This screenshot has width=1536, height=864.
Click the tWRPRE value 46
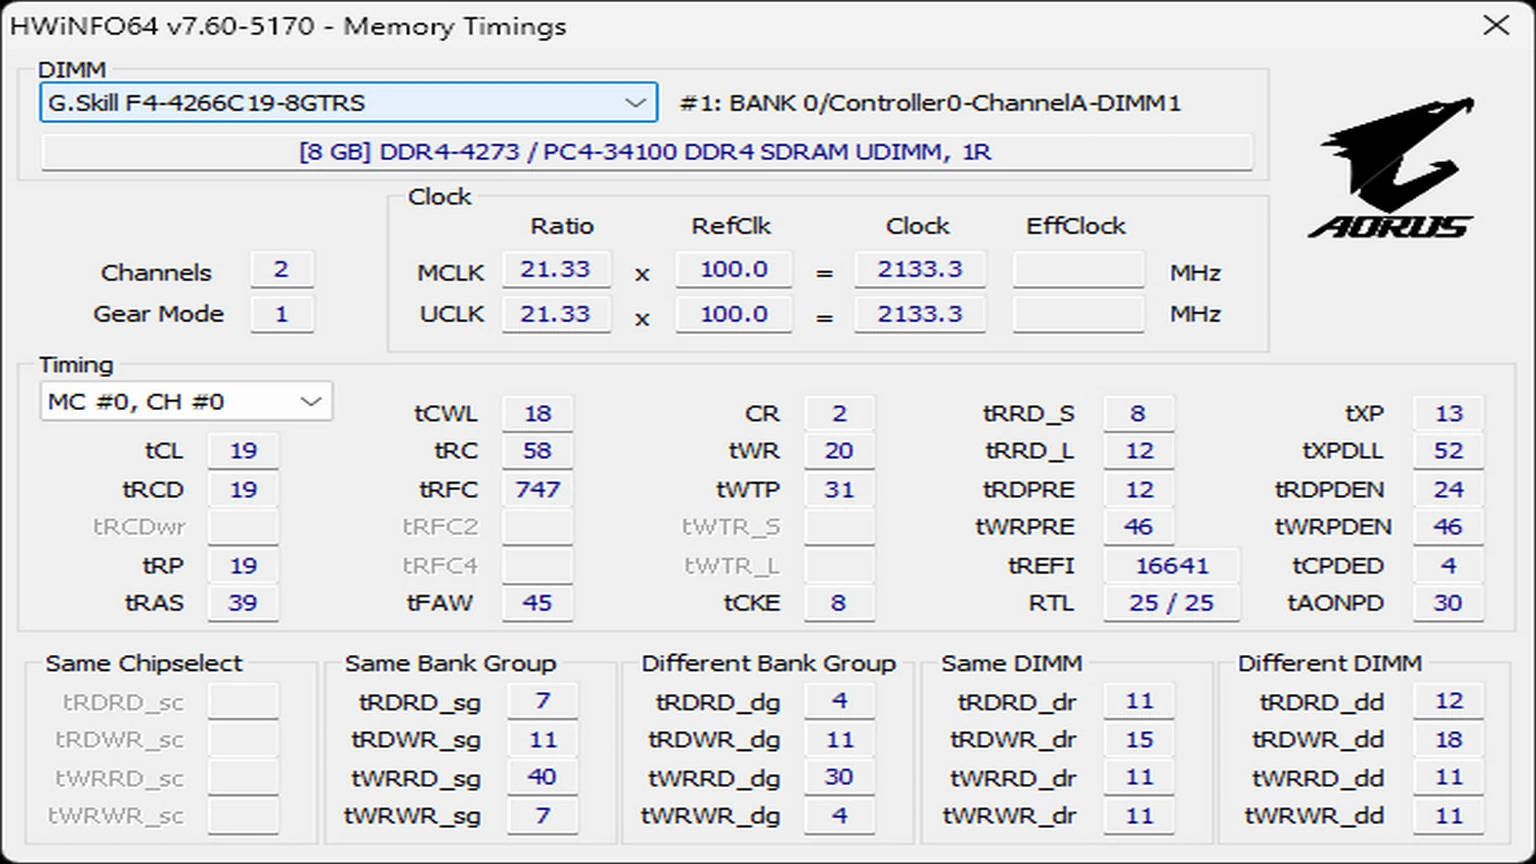pos(1138,527)
